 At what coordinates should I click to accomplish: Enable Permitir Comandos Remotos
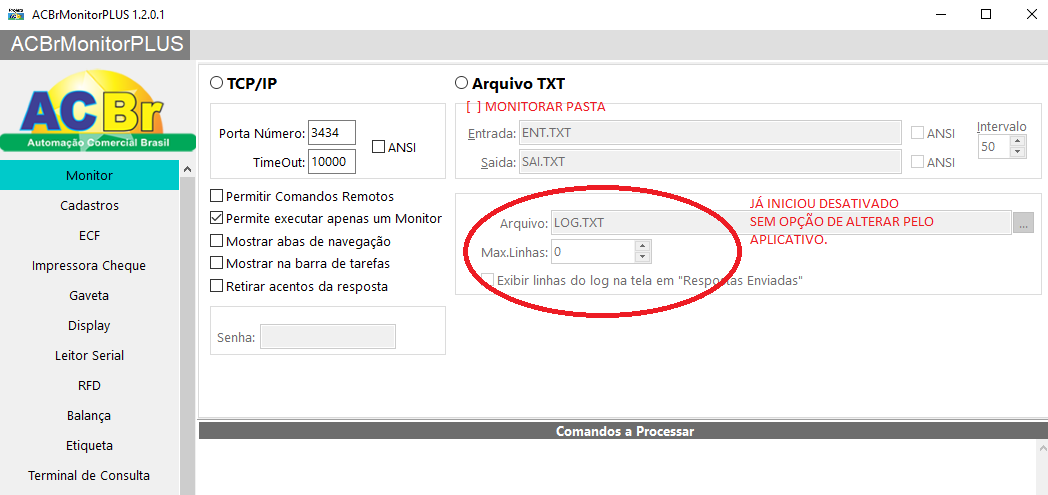pos(216,196)
